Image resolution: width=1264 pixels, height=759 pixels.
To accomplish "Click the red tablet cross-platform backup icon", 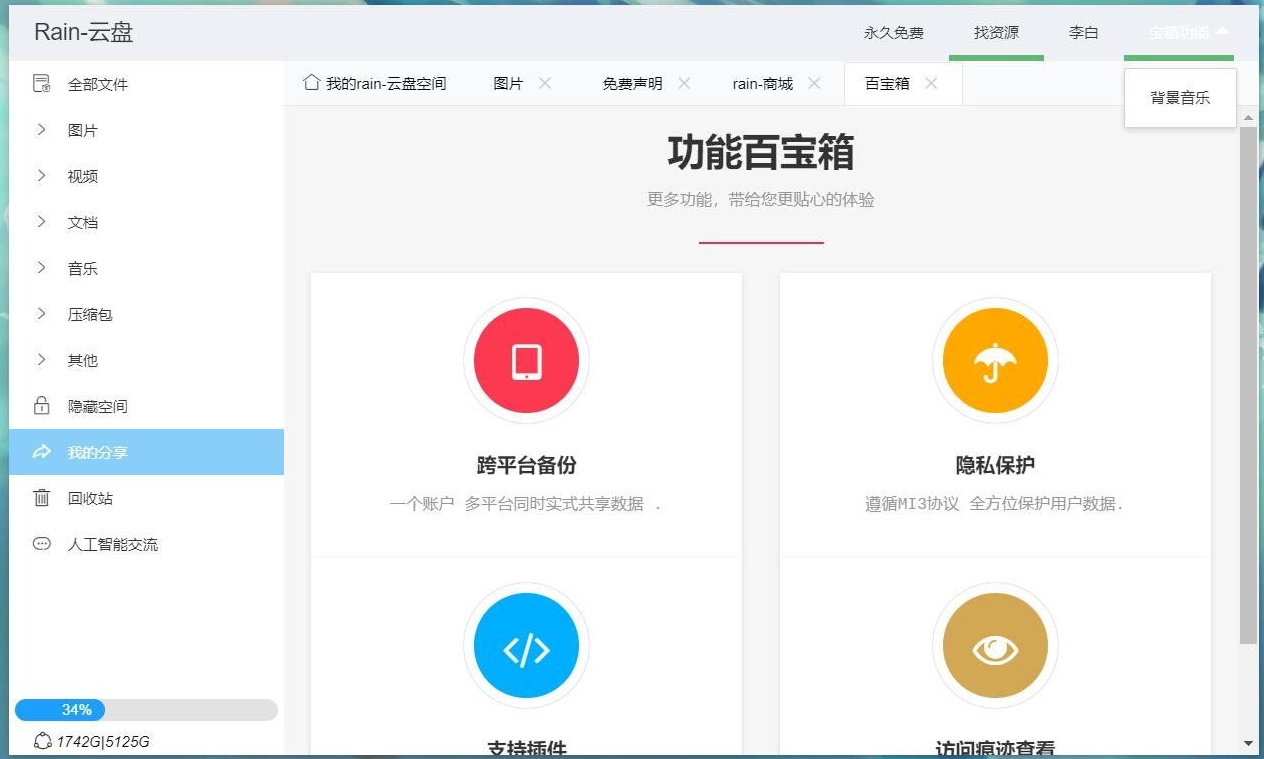I will 526,361.
